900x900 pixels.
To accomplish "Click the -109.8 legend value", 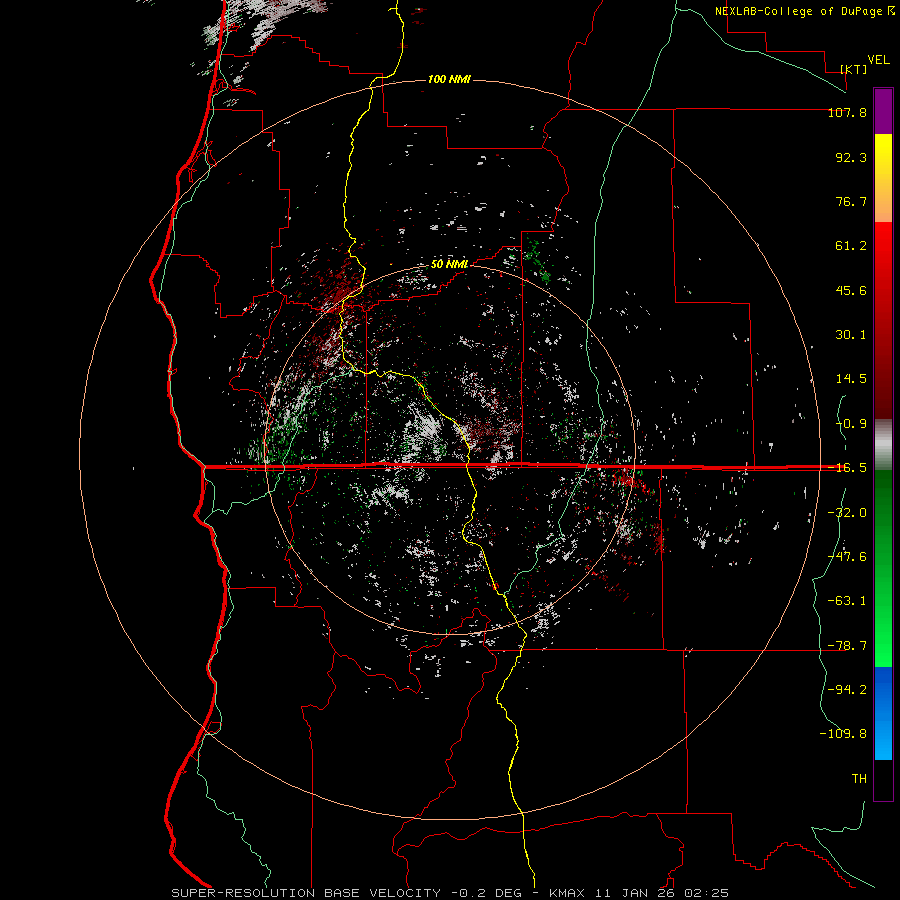I will pyautogui.click(x=843, y=734).
